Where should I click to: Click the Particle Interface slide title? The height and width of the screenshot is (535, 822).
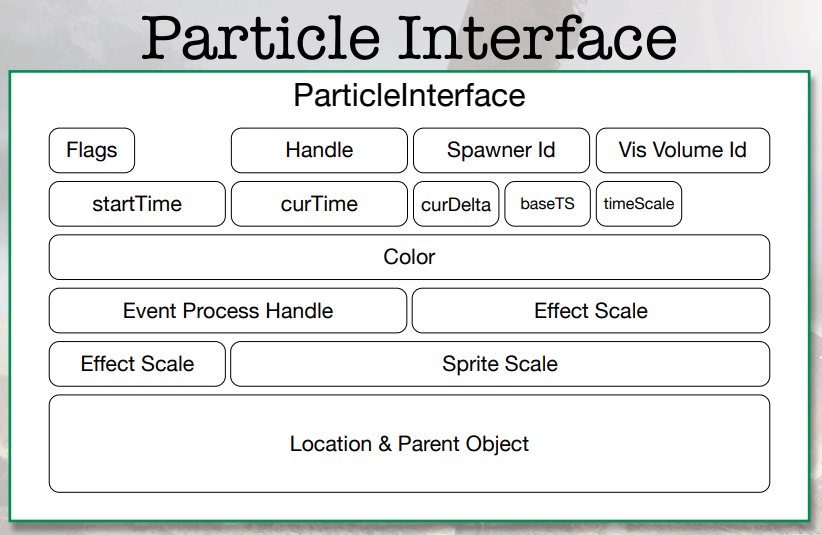point(409,38)
